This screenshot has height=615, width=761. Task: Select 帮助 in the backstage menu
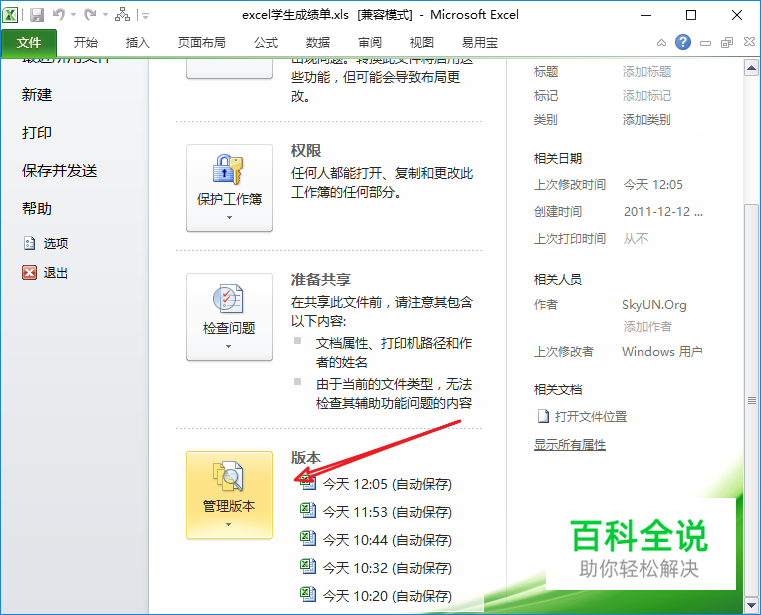point(37,209)
